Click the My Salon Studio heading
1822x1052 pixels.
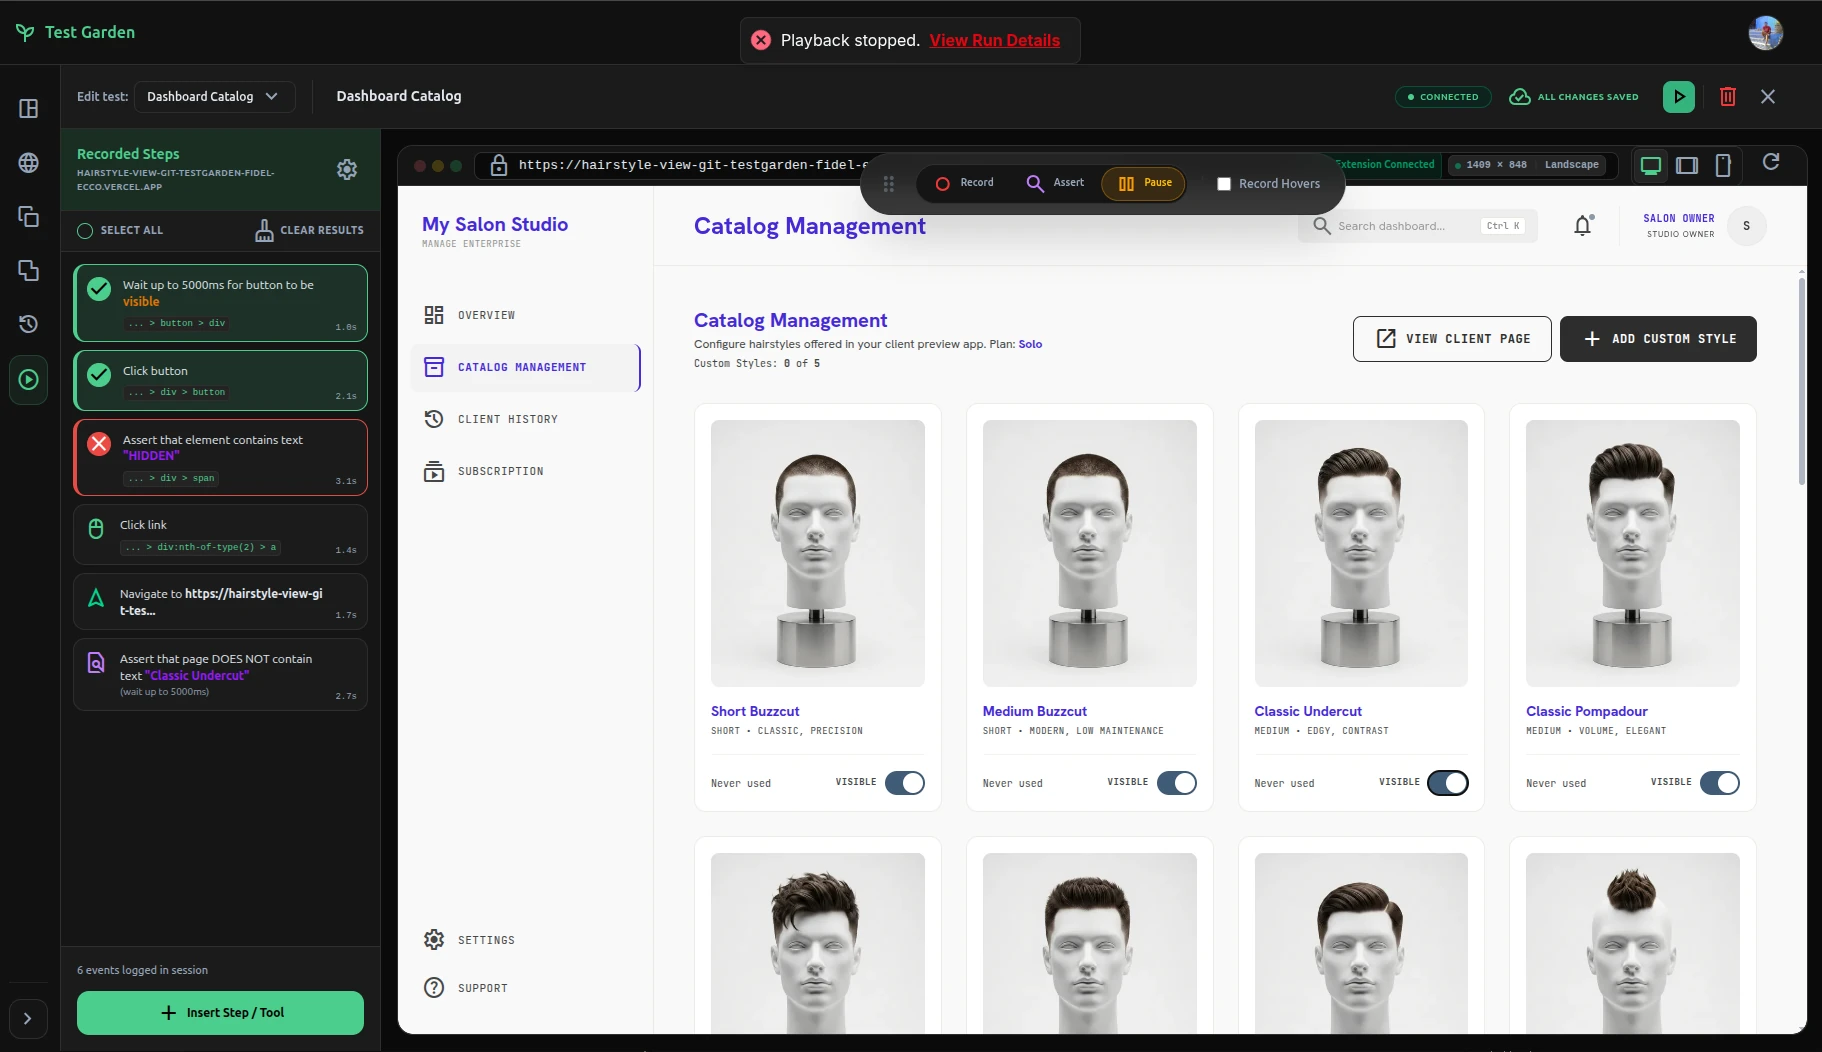click(495, 224)
